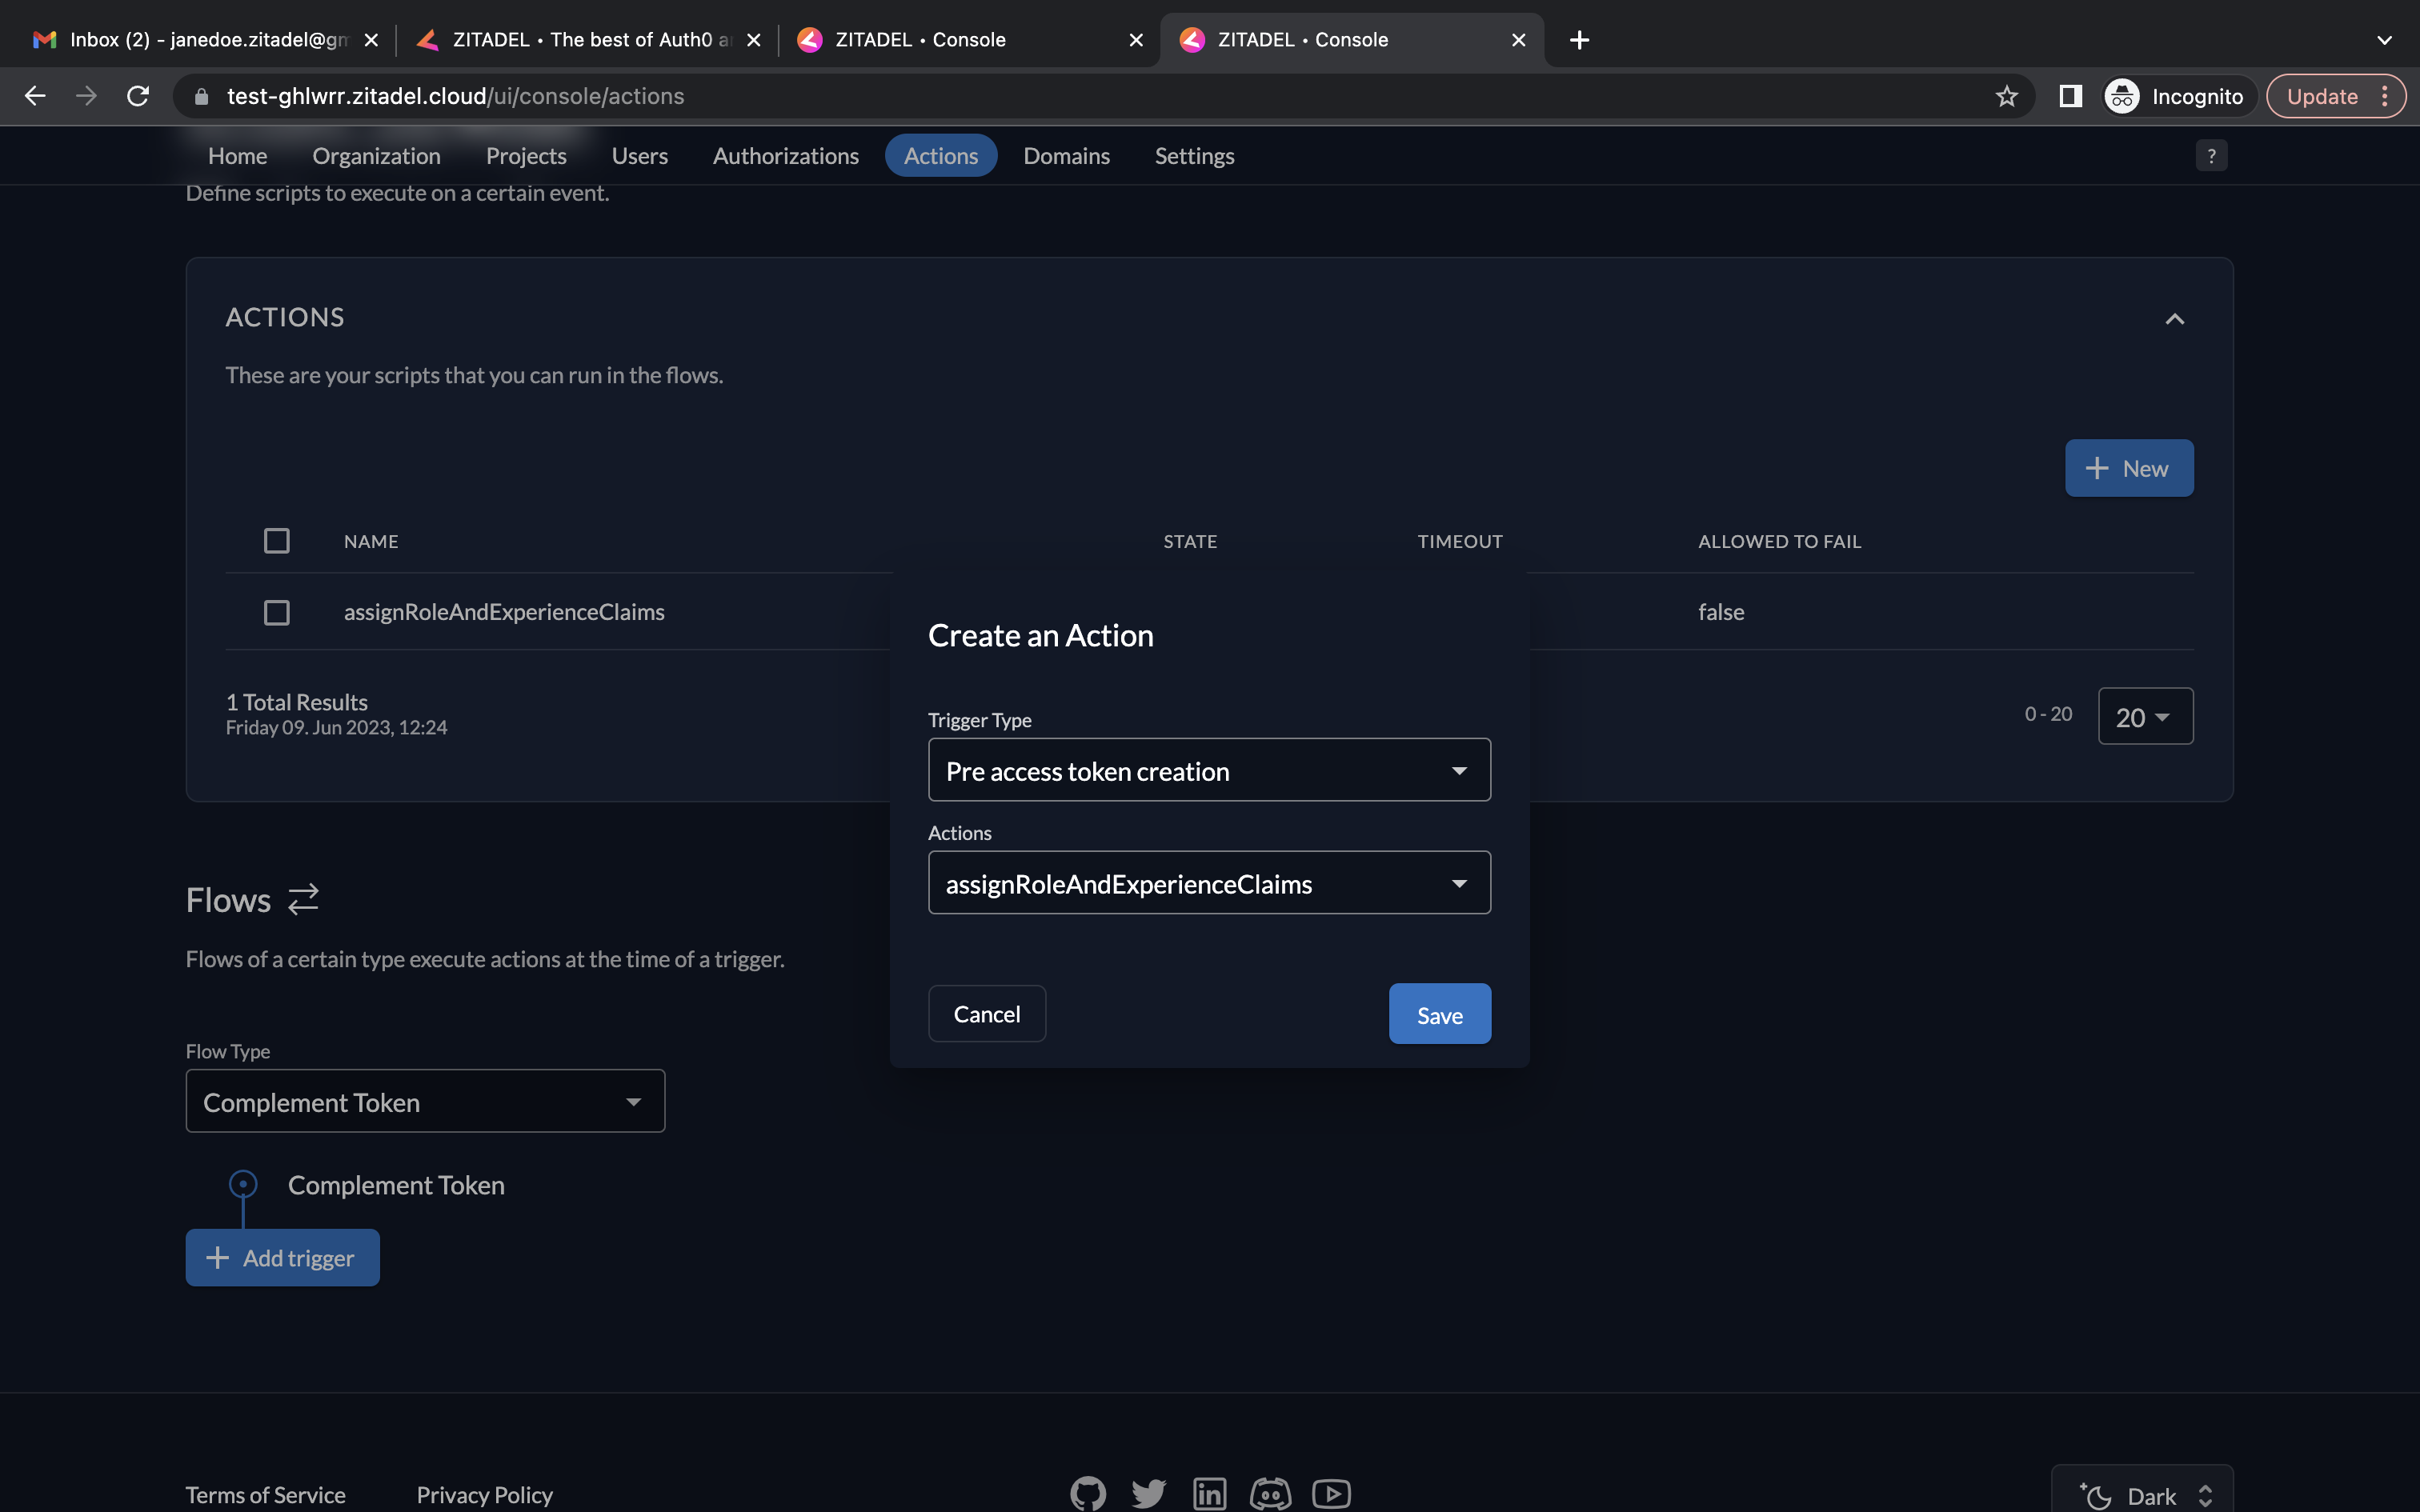Click Save in Create an Action dialog
Viewport: 2420px width, 1512px height.
[x=1439, y=1014]
